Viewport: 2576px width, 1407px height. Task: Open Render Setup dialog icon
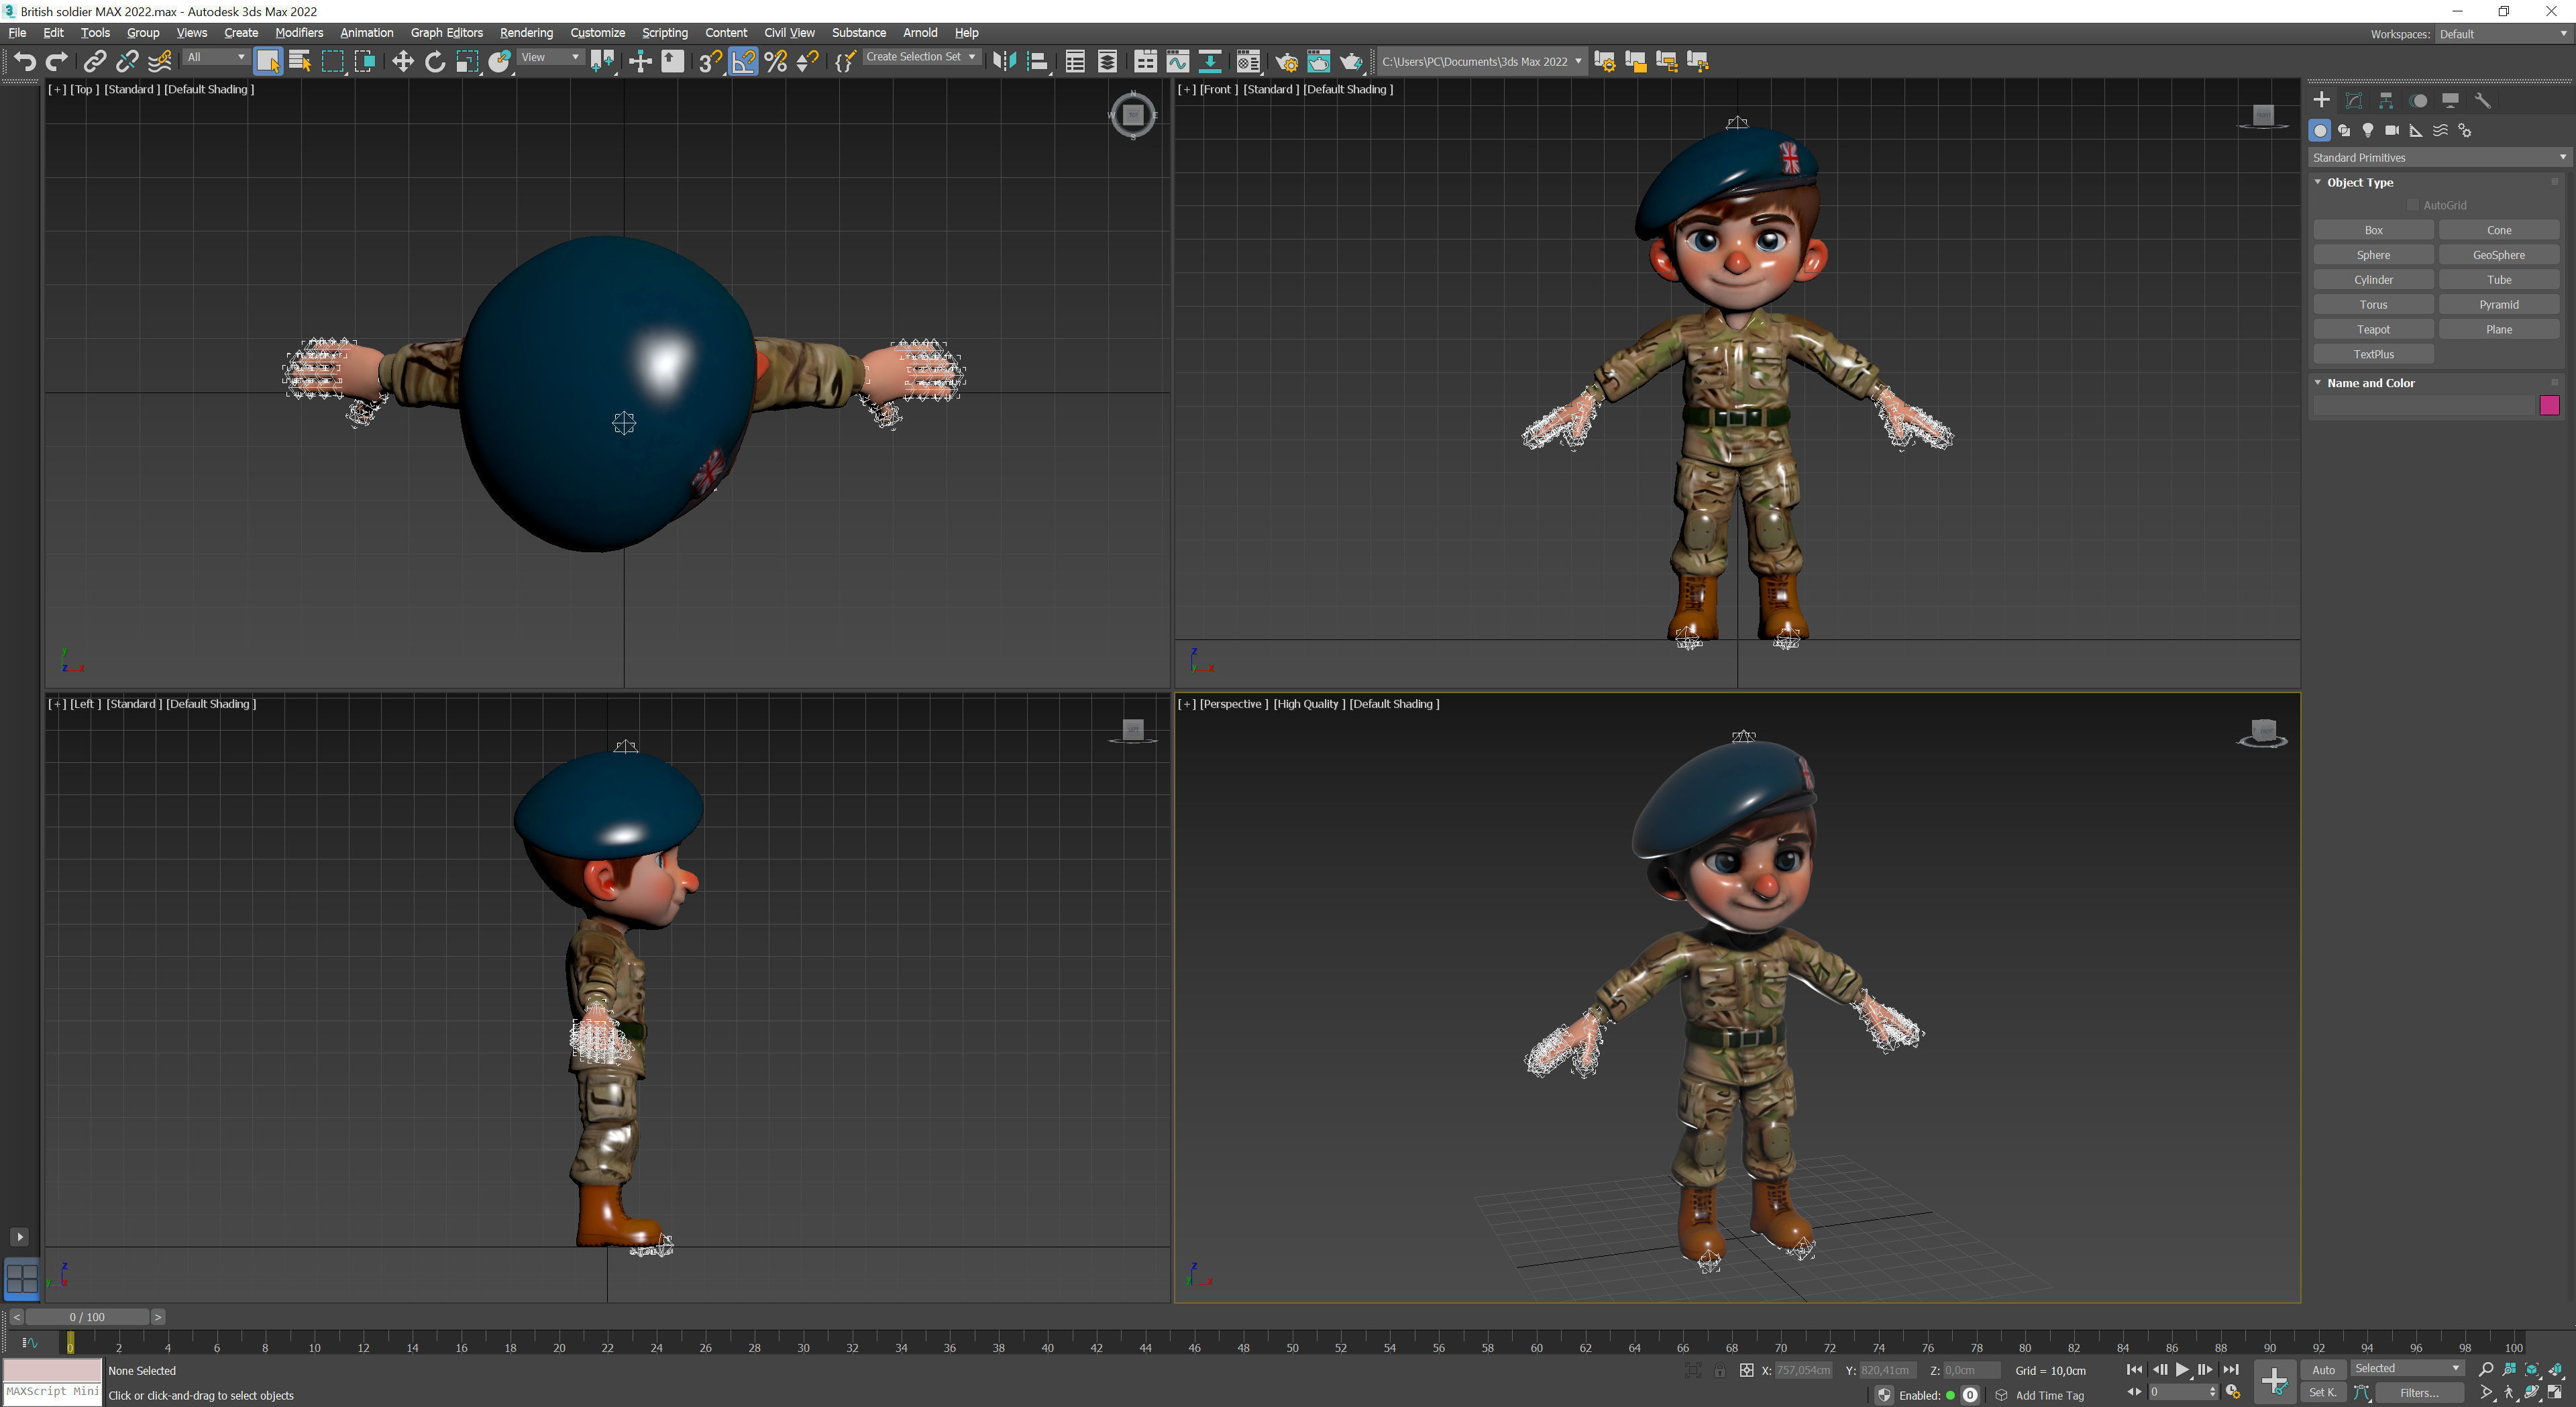tap(1287, 62)
